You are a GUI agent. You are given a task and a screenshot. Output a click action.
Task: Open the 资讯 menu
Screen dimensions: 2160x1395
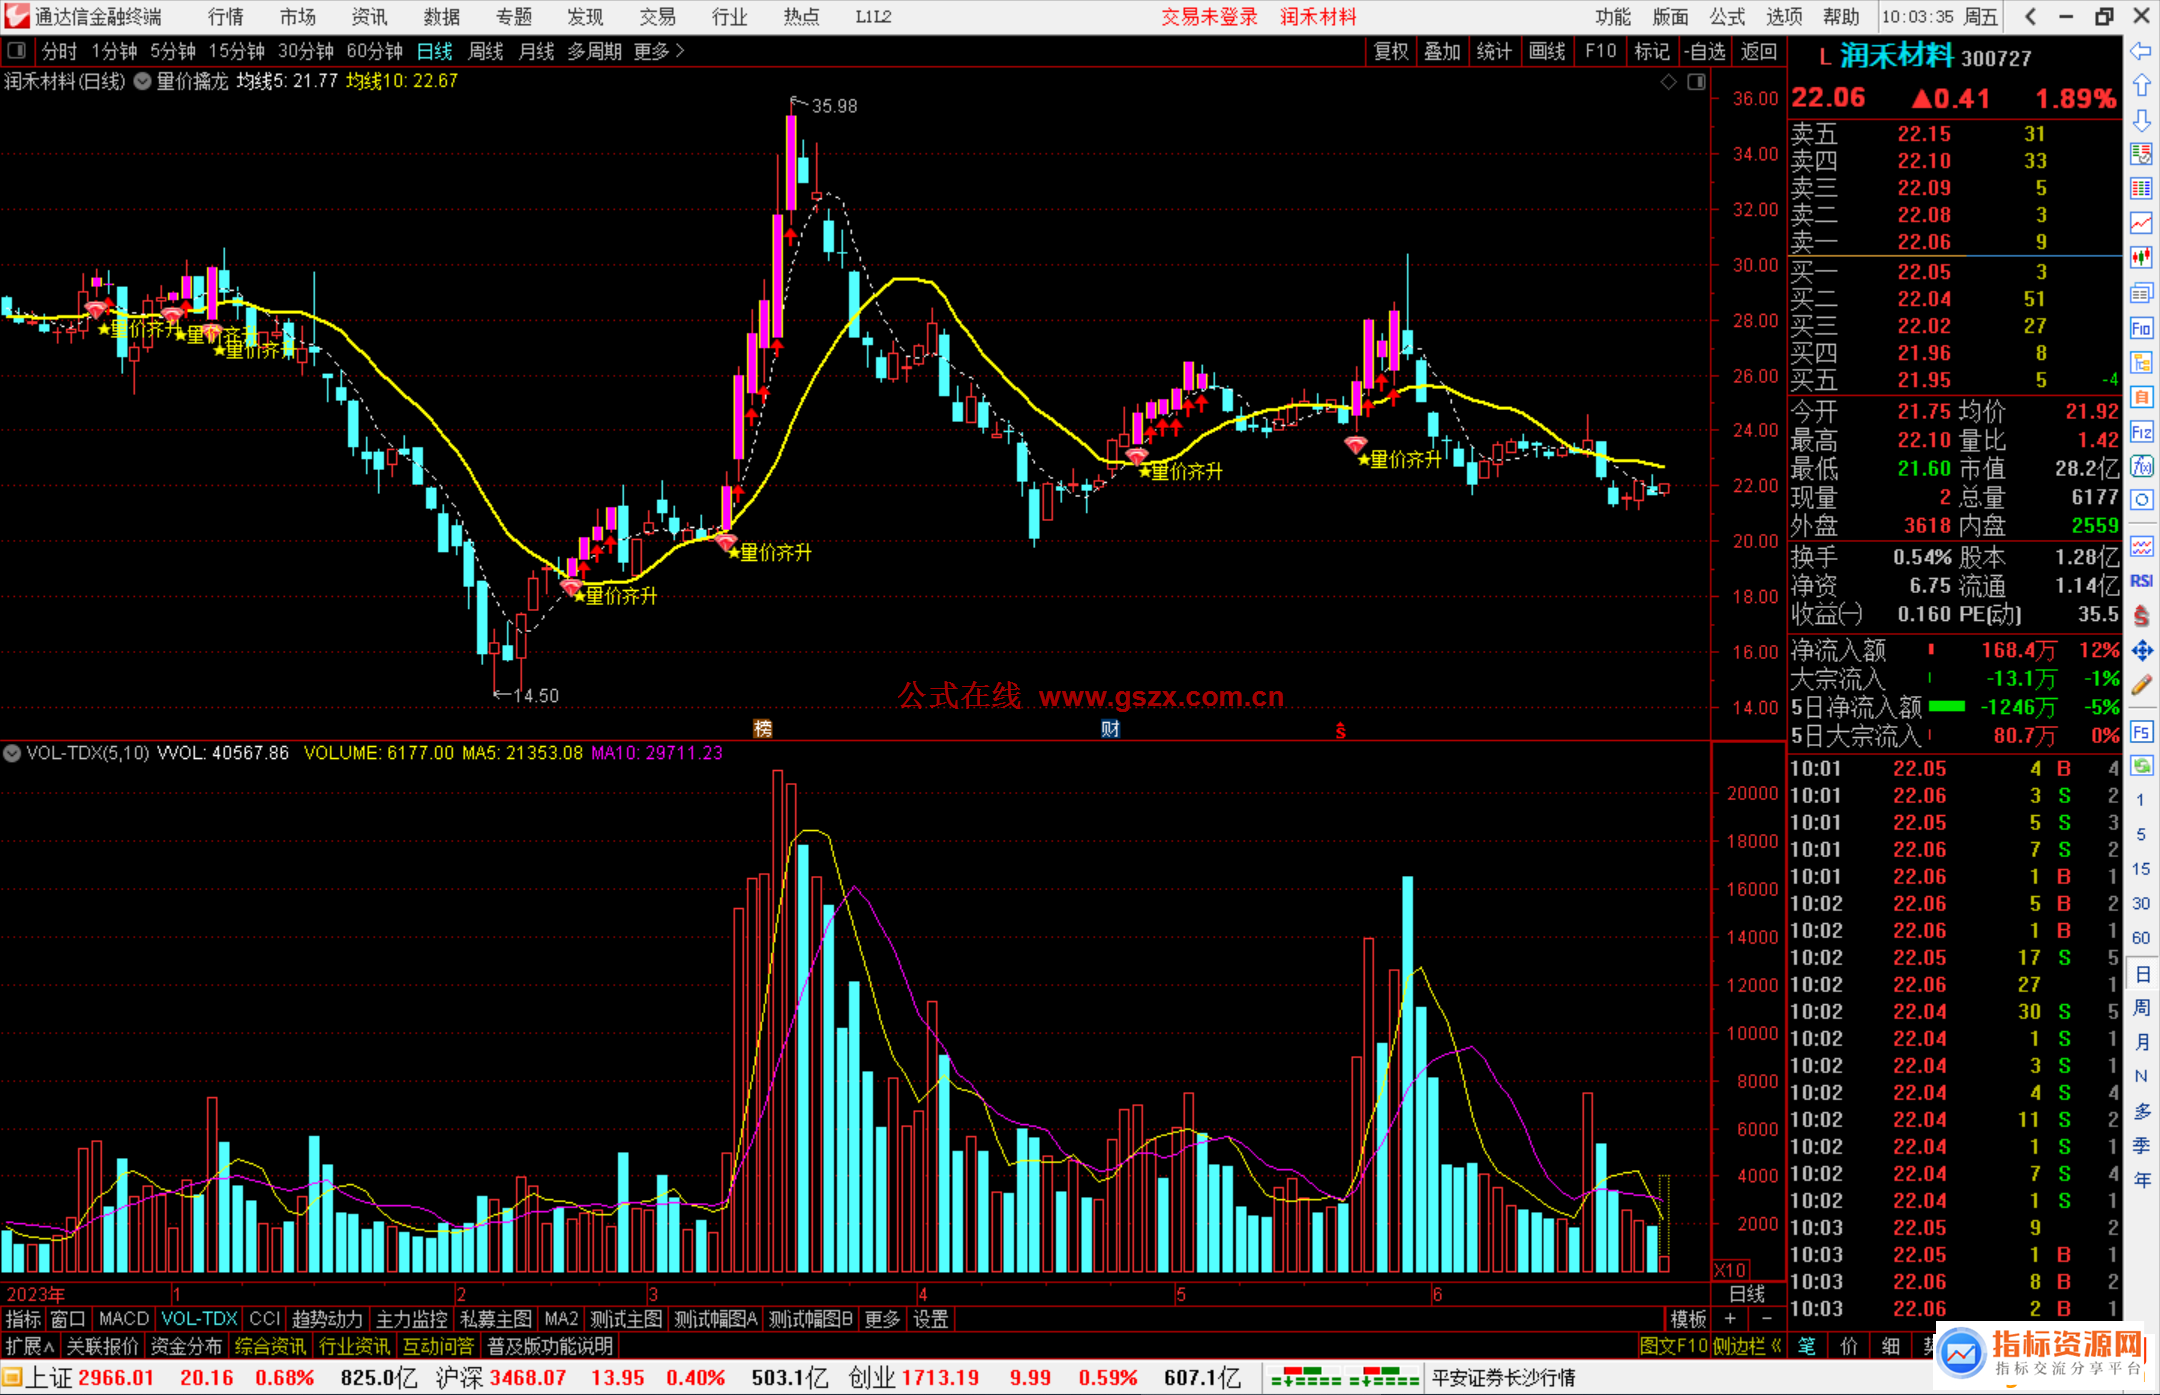point(369,17)
